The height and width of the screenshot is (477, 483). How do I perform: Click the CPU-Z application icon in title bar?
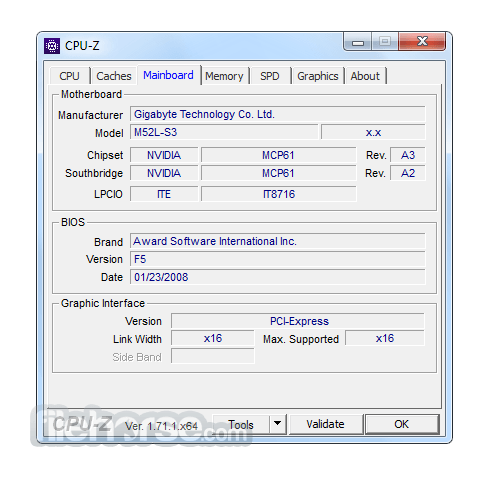tap(52, 46)
